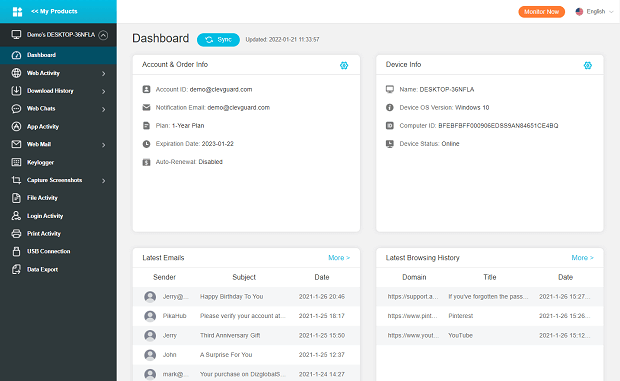
Task: Click the Login Activity person icon
Action: [x=16, y=216]
